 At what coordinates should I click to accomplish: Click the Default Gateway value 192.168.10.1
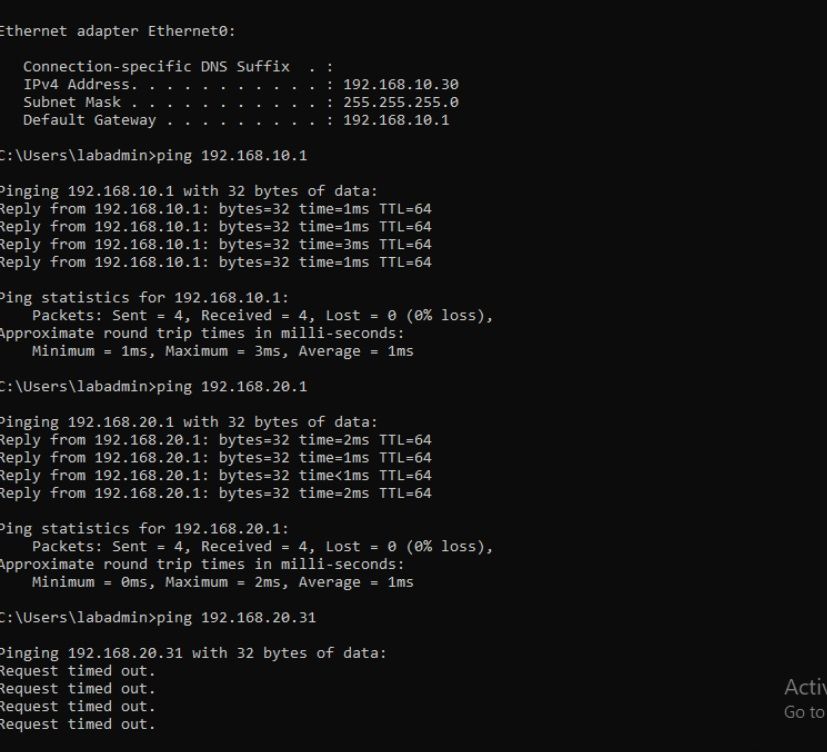[x=396, y=121]
